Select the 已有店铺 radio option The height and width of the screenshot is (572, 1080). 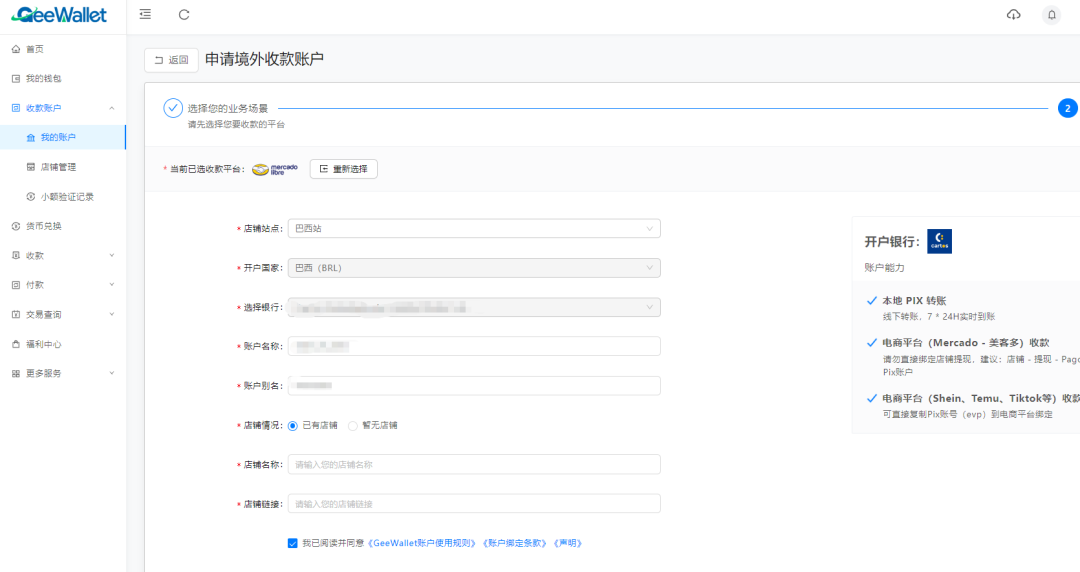point(293,426)
